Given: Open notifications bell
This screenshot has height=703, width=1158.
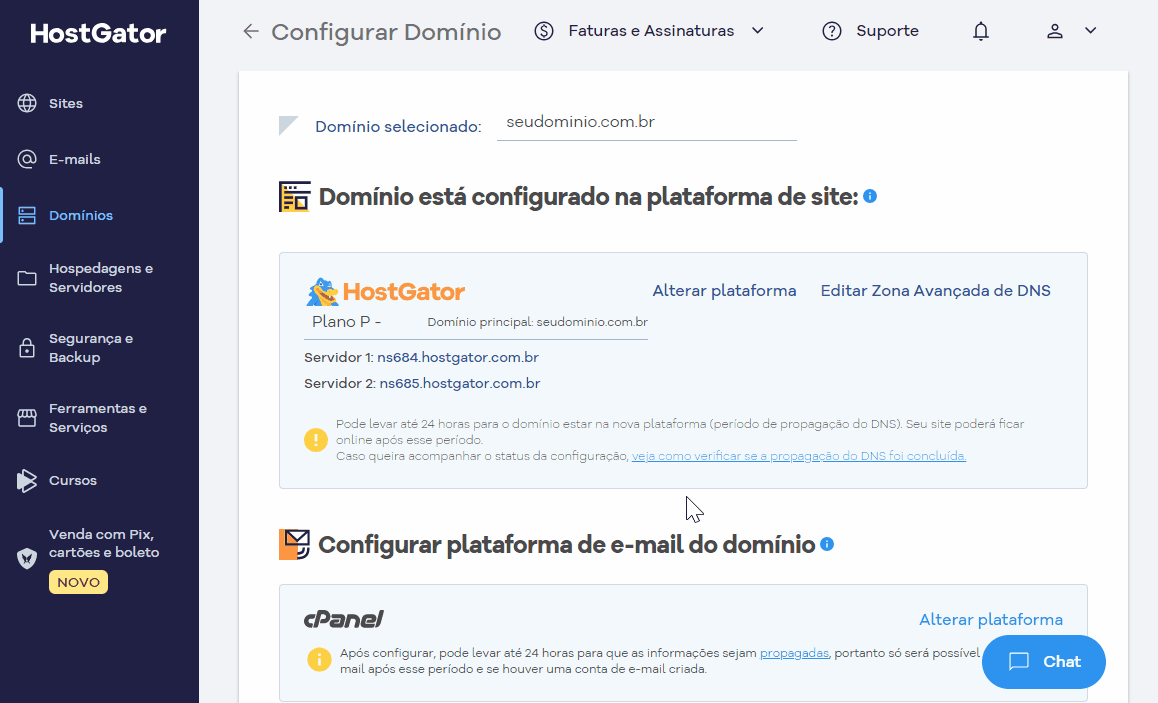Looking at the screenshot, I should click(x=981, y=31).
